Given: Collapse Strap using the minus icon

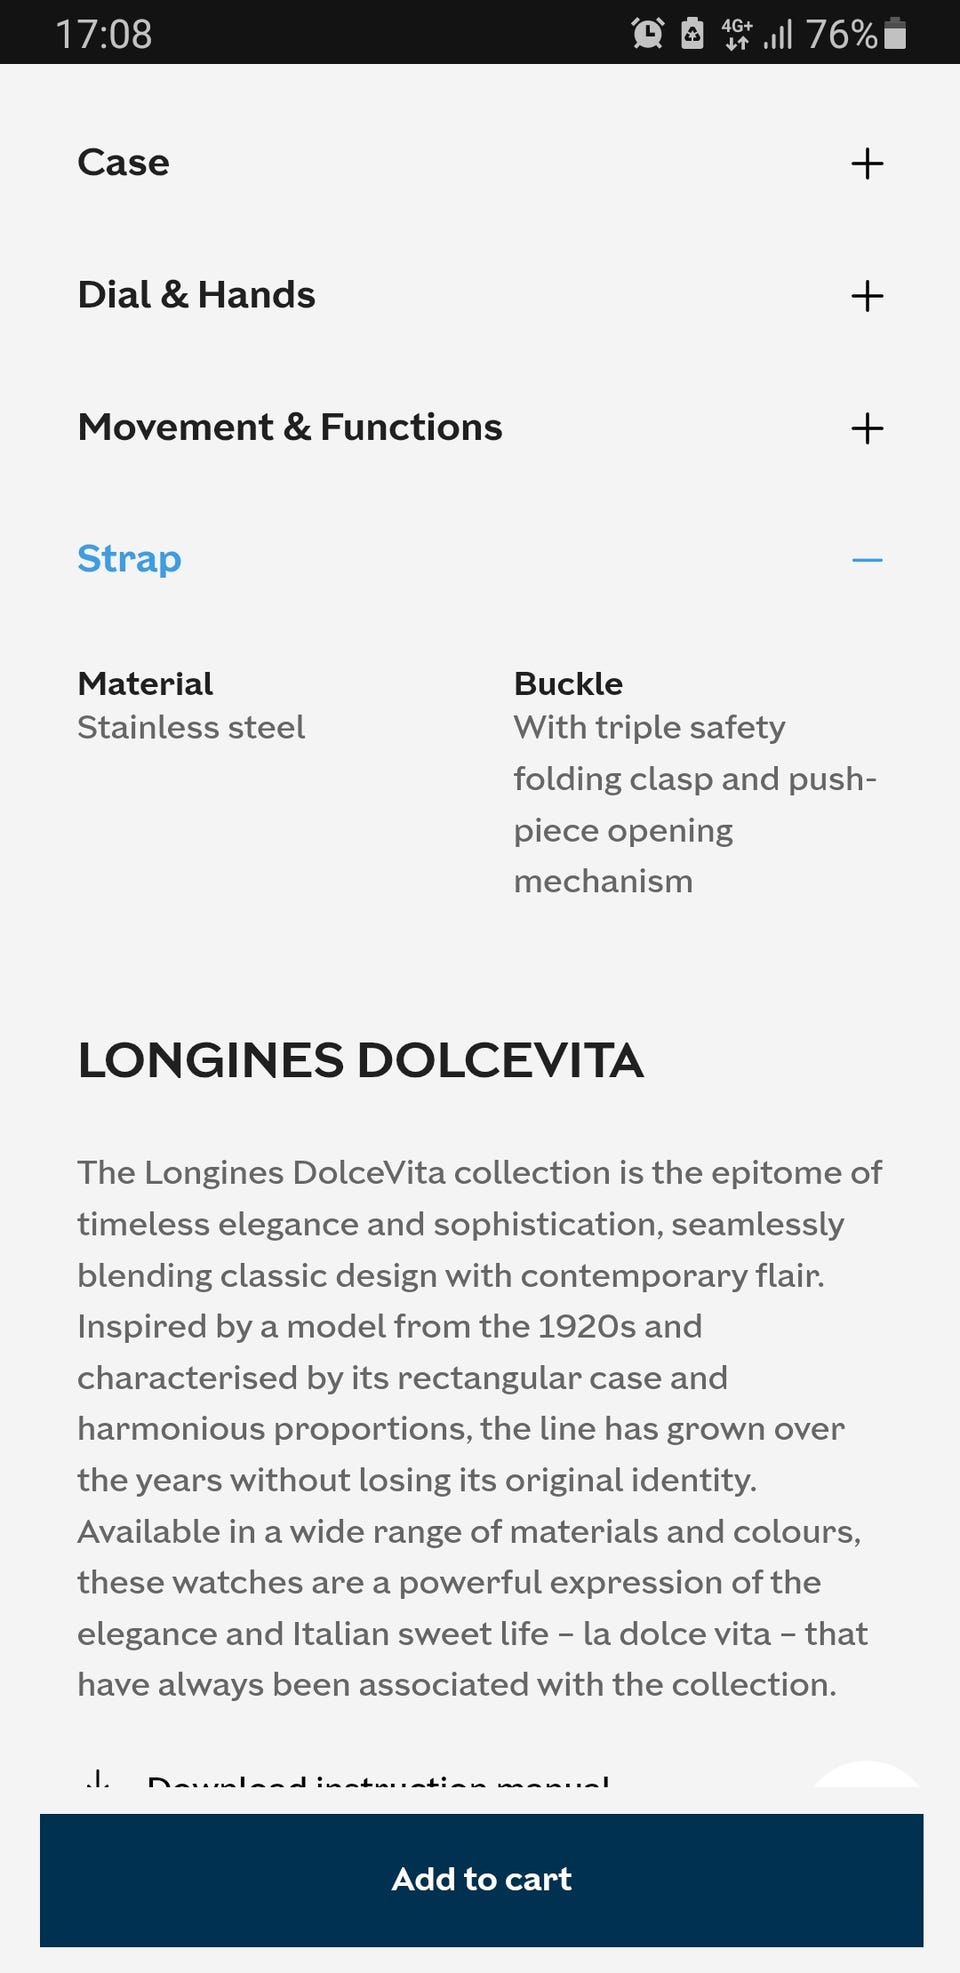Looking at the screenshot, I should 867,560.
